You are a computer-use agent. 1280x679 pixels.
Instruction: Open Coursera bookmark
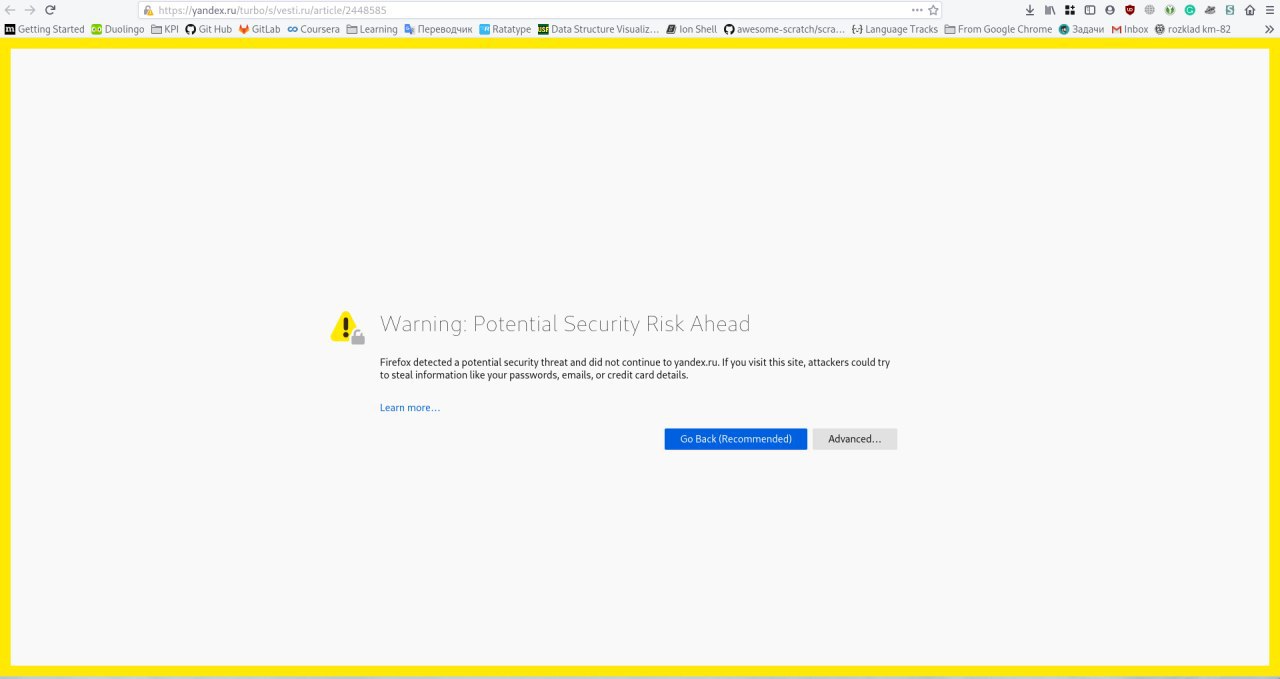(313, 29)
